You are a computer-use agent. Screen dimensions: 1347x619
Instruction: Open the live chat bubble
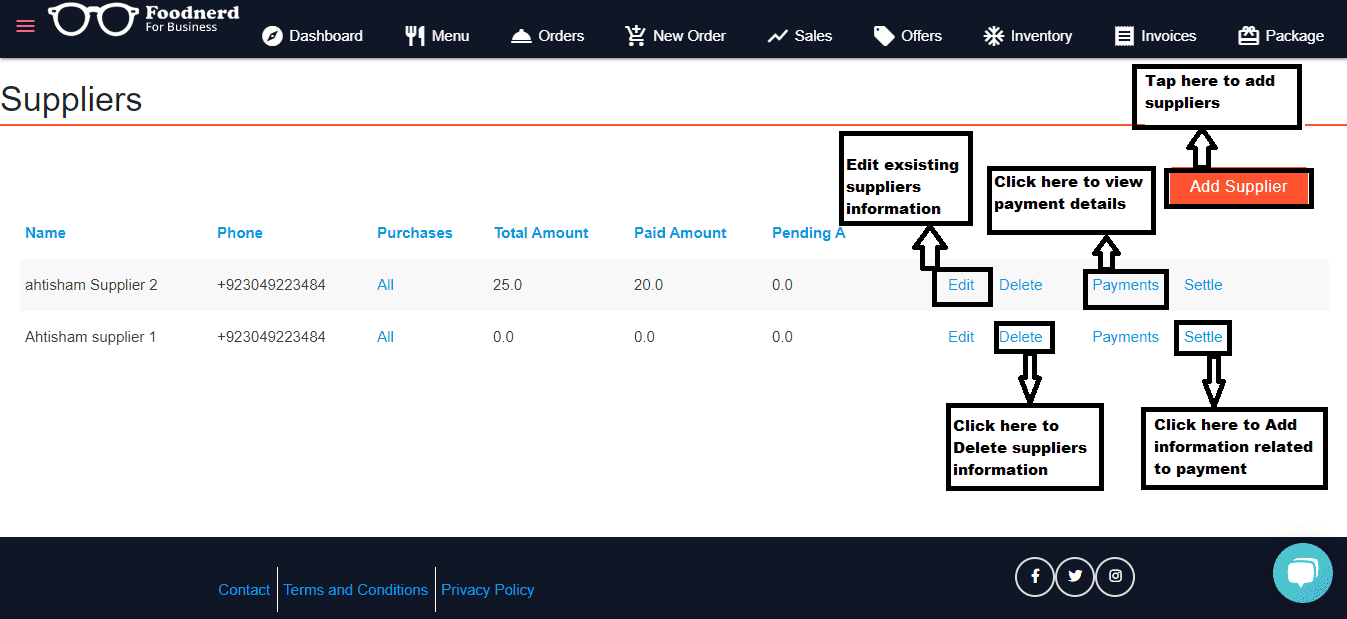1302,573
